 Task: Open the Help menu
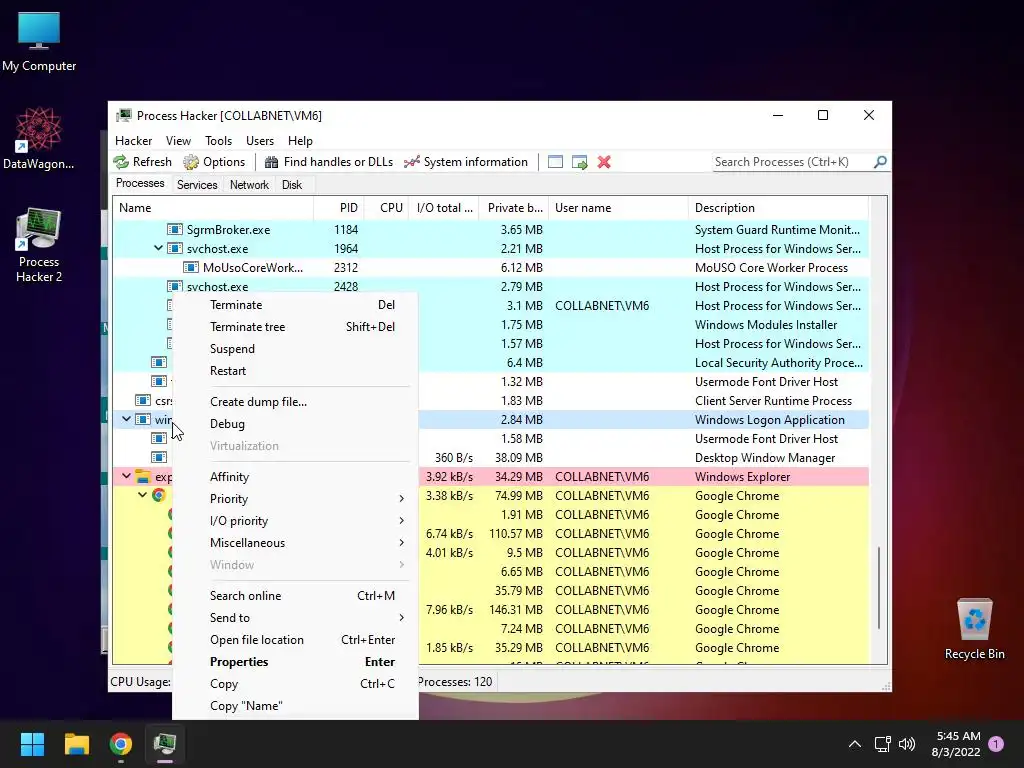tap(300, 140)
